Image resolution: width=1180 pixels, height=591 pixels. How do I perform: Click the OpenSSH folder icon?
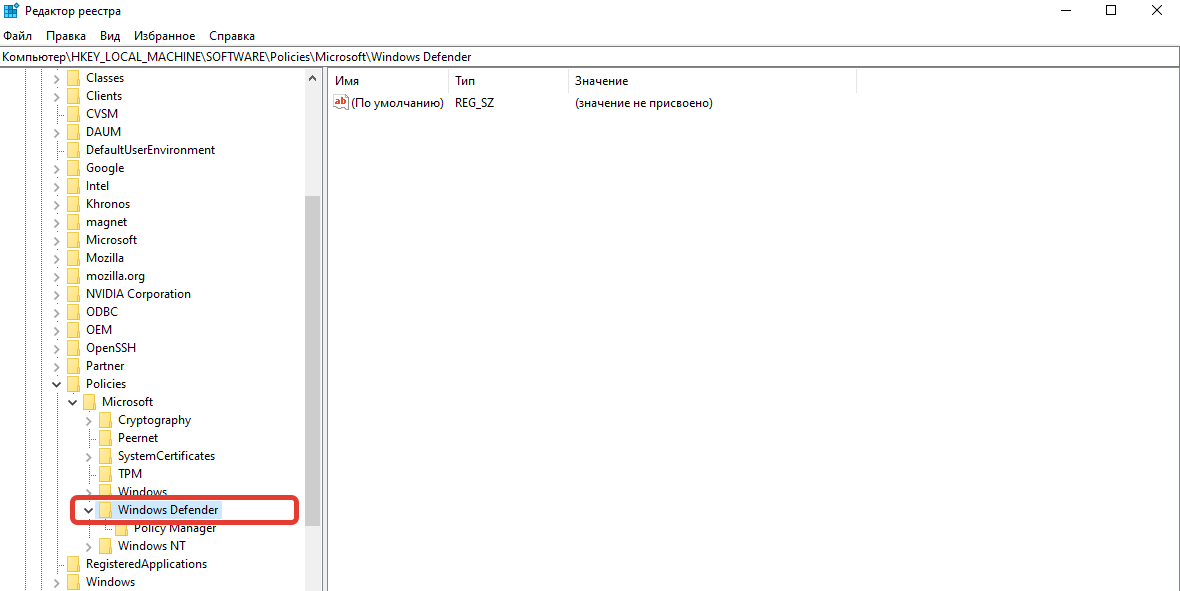[73, 348]
